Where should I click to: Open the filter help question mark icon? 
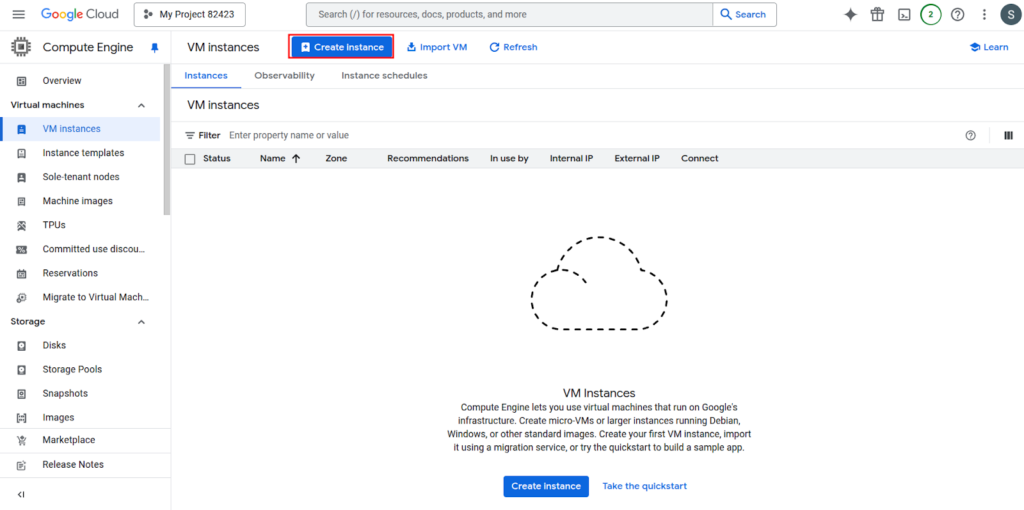coord(970,135)
